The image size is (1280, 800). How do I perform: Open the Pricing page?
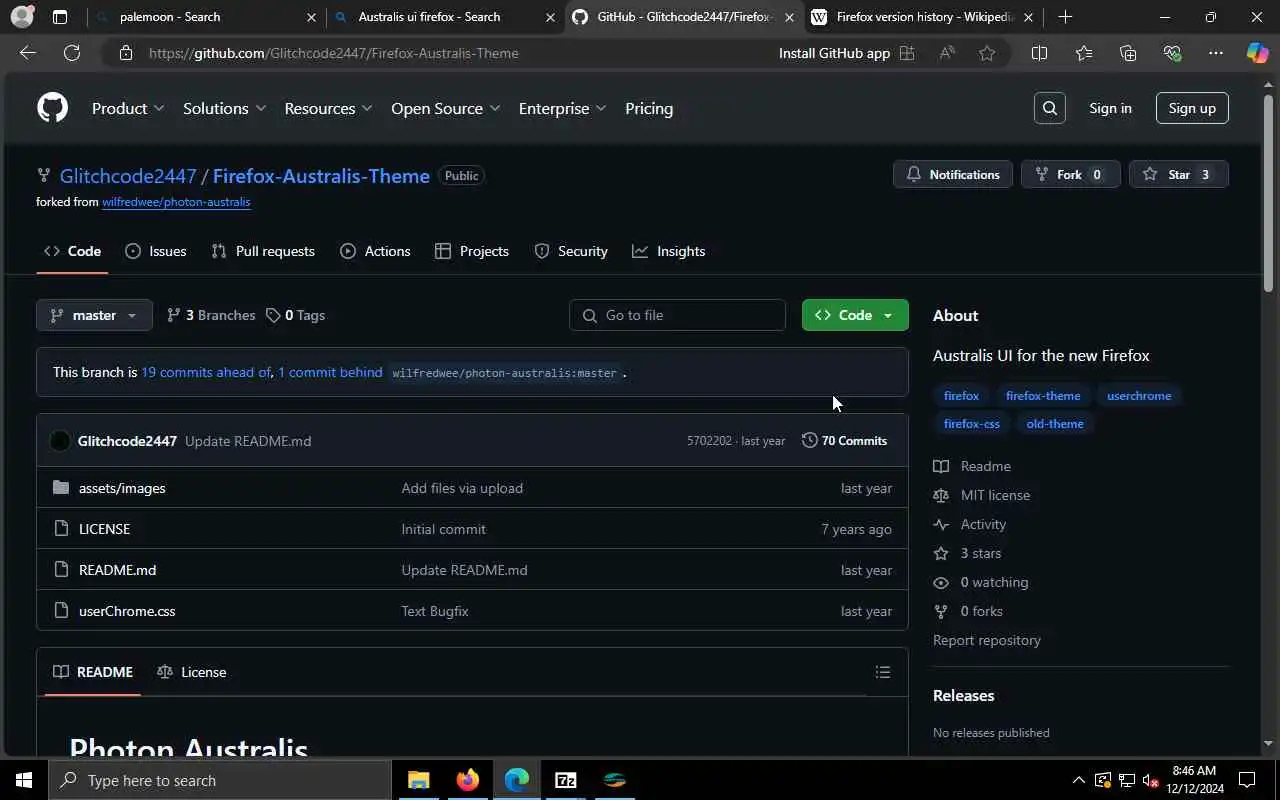(649, 108)
